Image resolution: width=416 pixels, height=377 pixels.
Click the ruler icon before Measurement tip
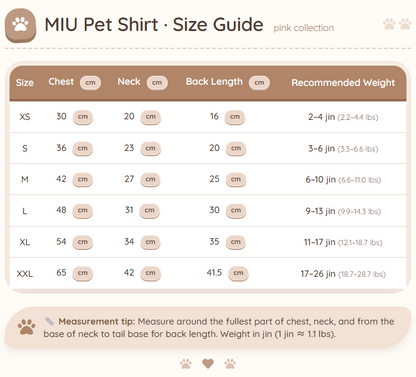(49, 321)
